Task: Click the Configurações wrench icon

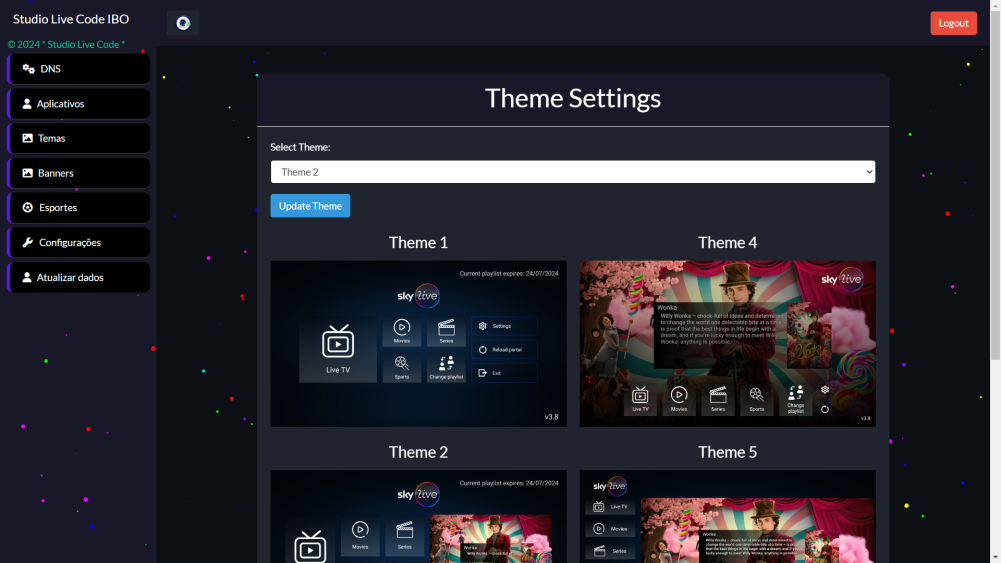Action: coord(28,242)
